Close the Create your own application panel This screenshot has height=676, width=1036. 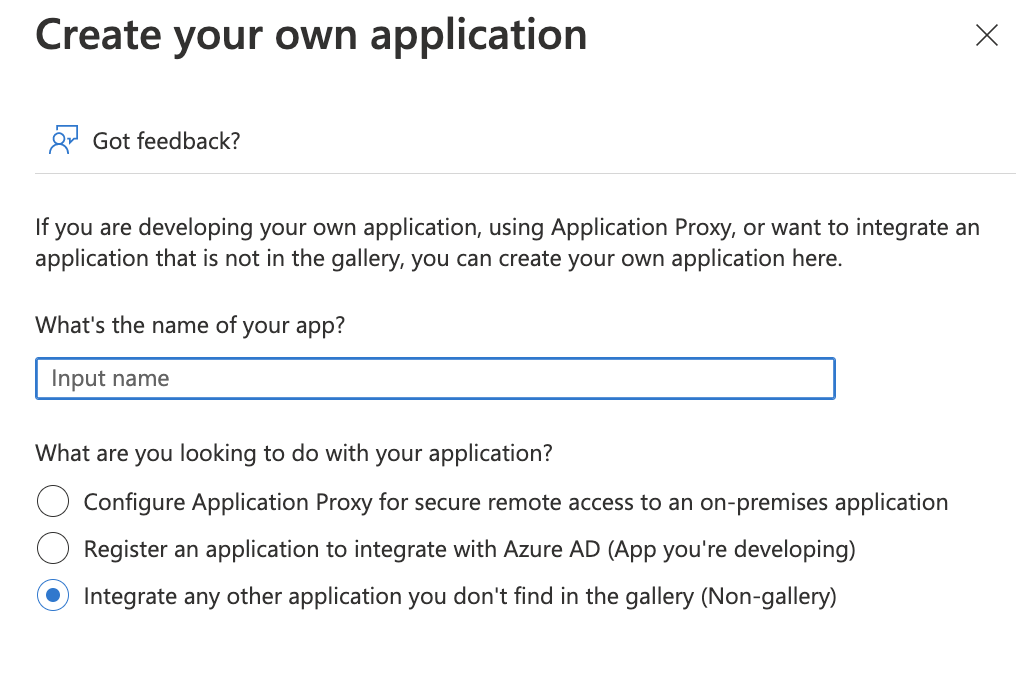pyautogui.click(x=986, y=36)
